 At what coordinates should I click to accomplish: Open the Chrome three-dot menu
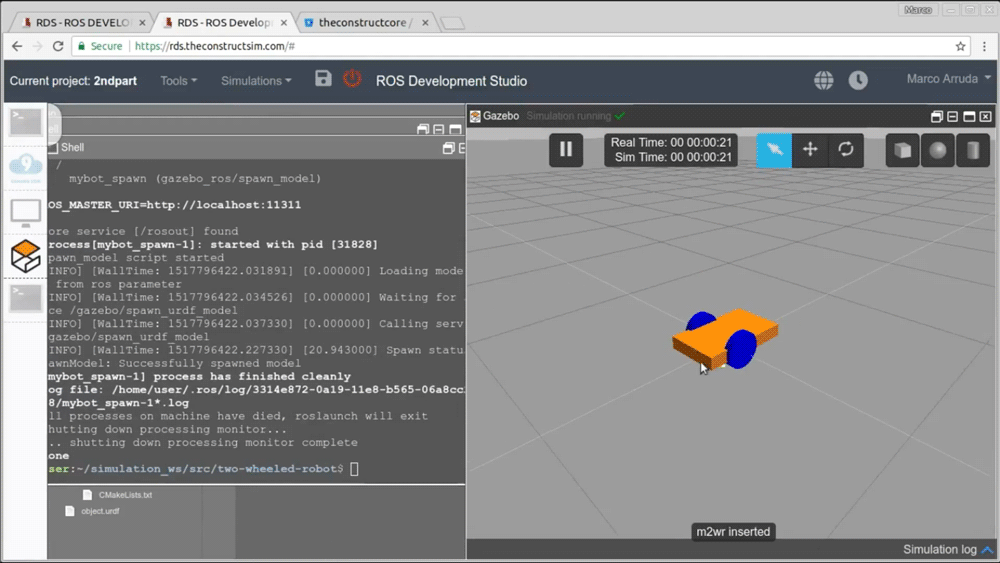click(x=984, y=46)
